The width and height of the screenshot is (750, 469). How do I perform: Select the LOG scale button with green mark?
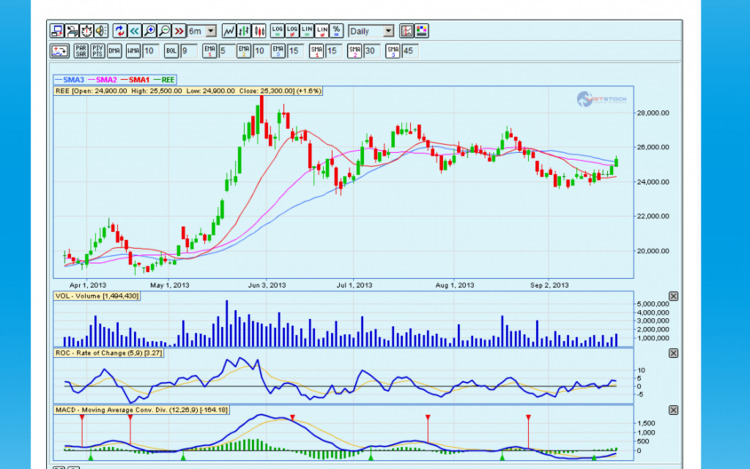click(x=277, y=31)
